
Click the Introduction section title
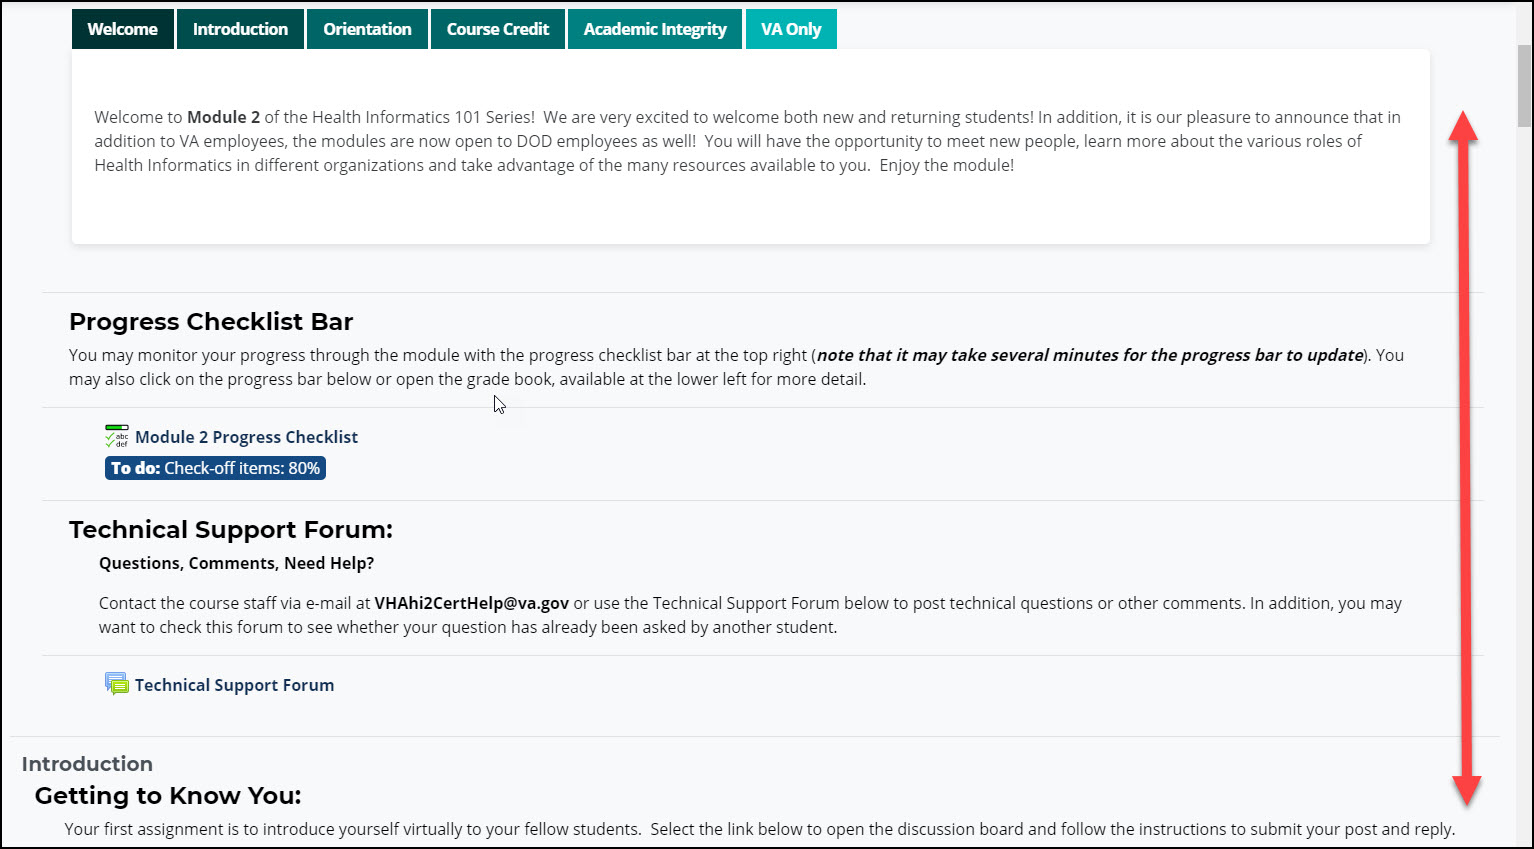click(x=87, y=764)
